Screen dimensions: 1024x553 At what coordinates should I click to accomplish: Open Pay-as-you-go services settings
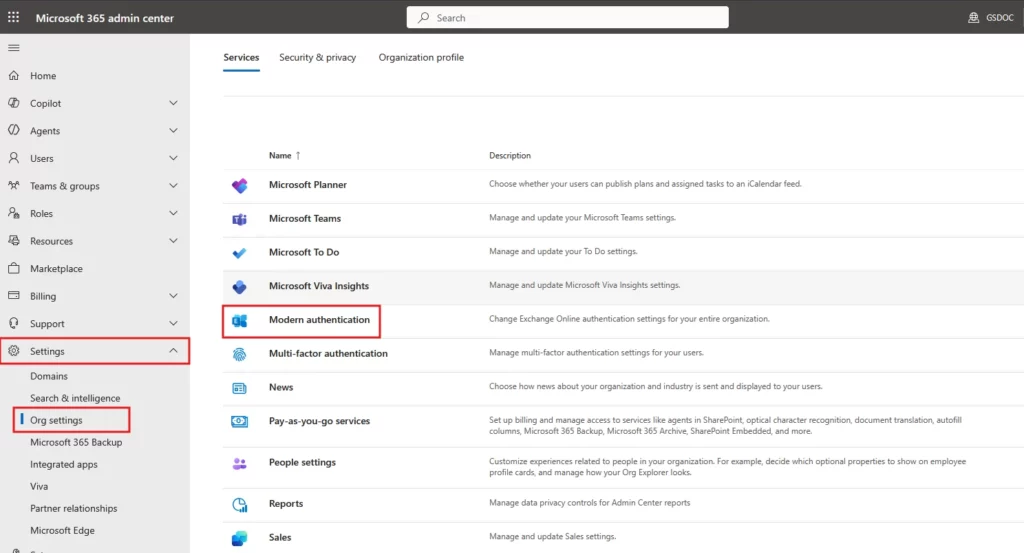tap(319, 421)
